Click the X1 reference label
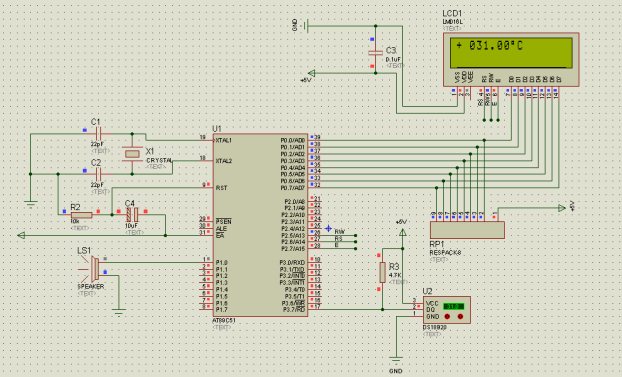 150,151
